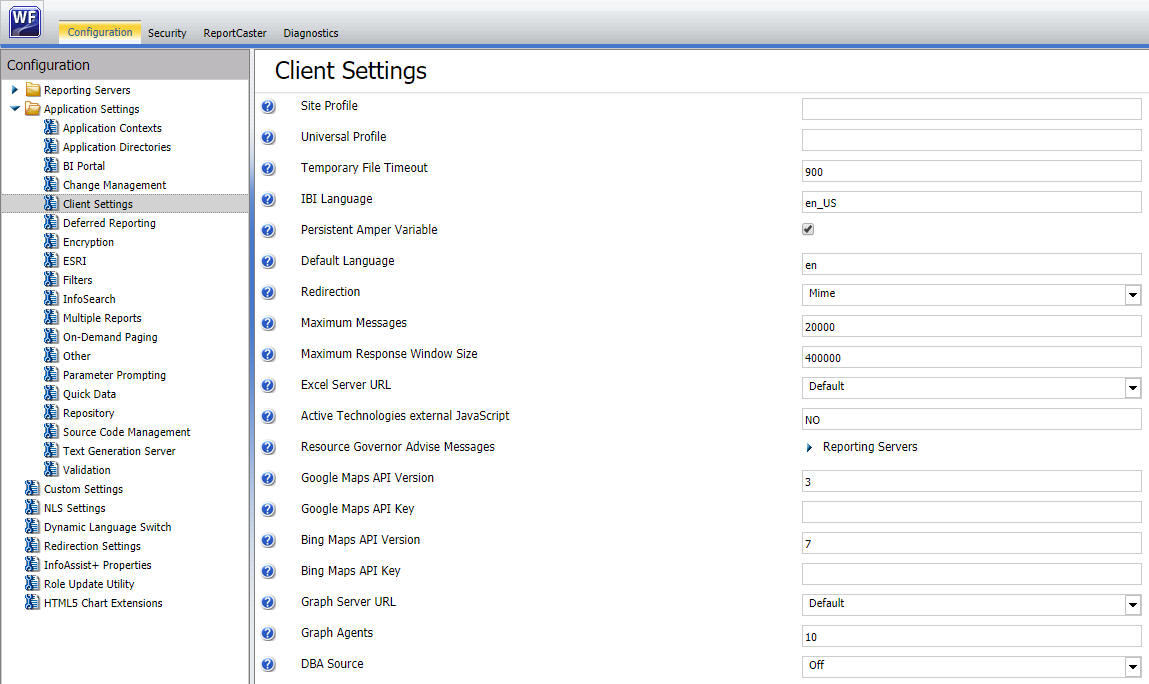This screenshot has height=684, width=1149.
Task: Select Application Directories in the tree
Action: [x=117, y=147]
